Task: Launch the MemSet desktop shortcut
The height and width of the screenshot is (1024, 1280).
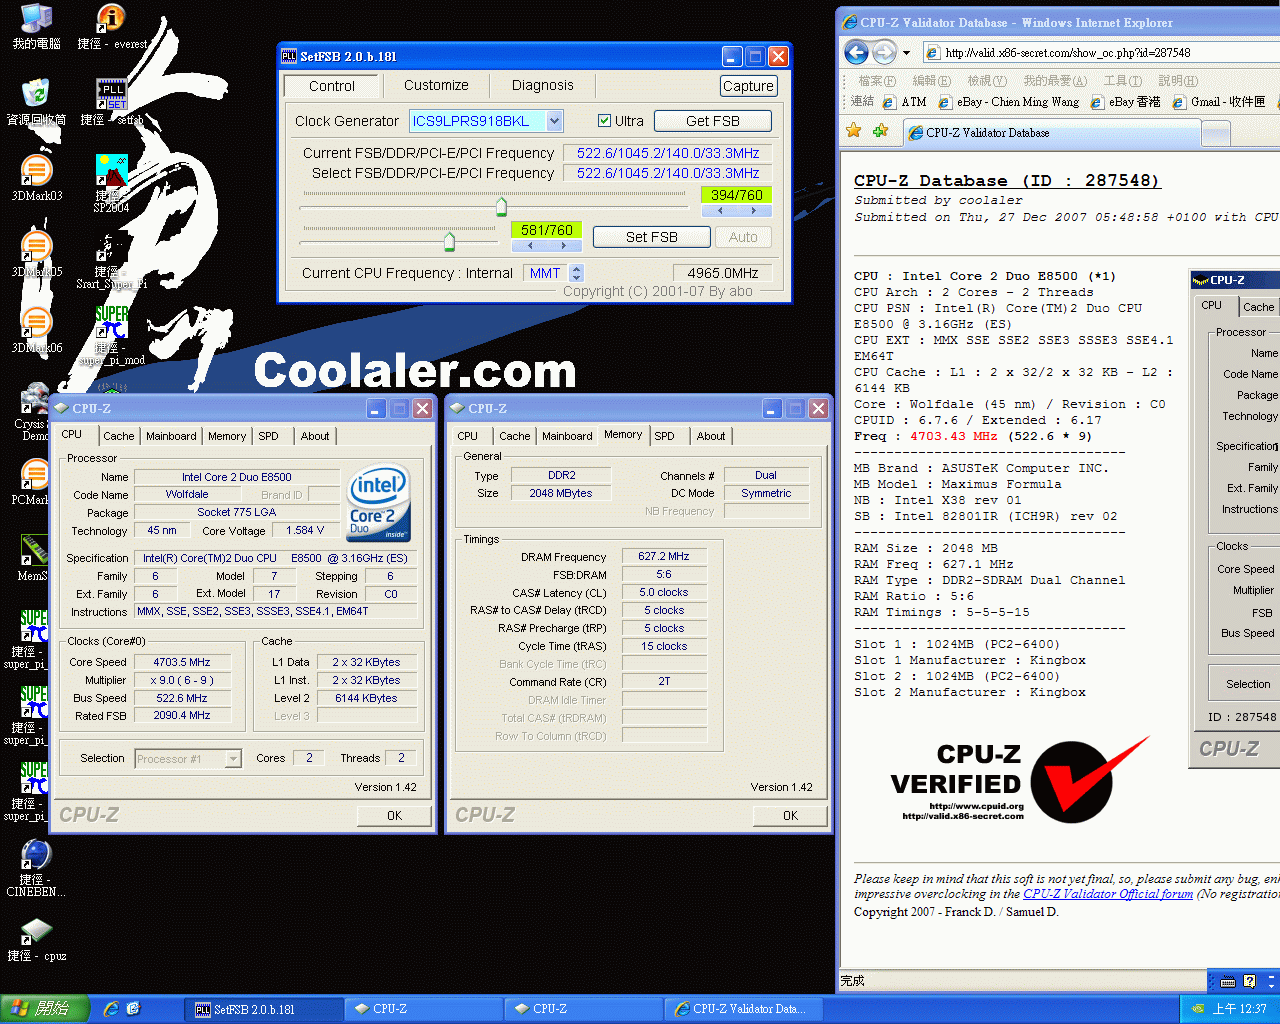Action: [x=34, y=558]
